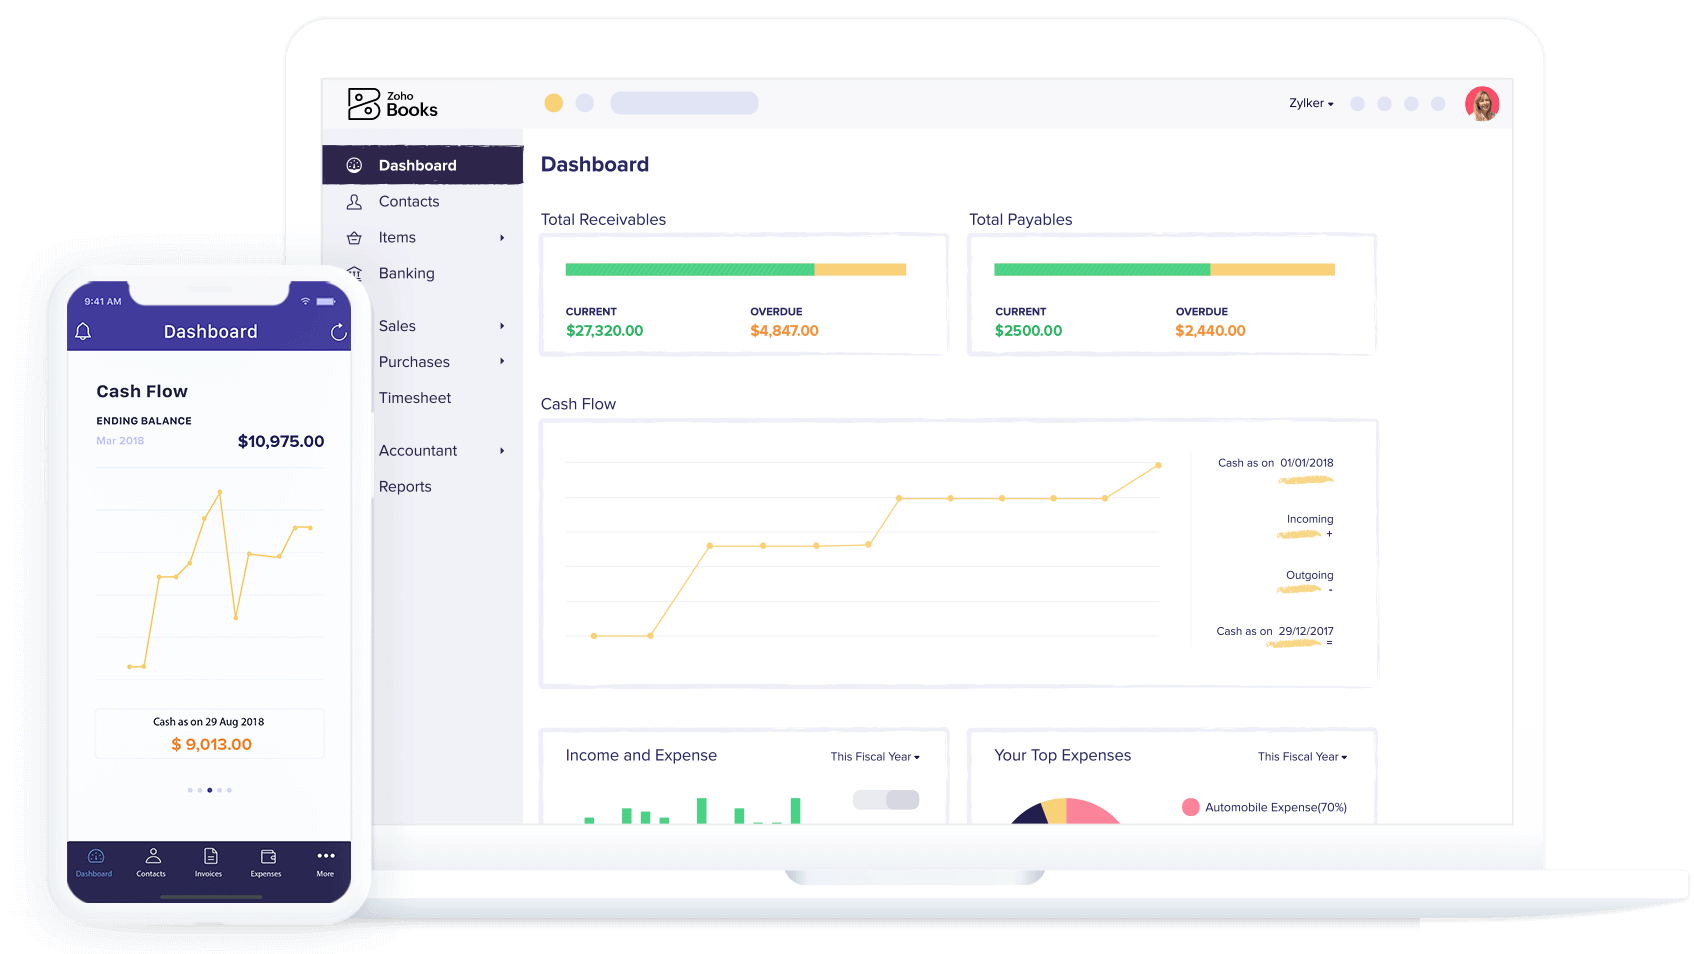Open the Dashboard from the sidebar

[417, 164]
